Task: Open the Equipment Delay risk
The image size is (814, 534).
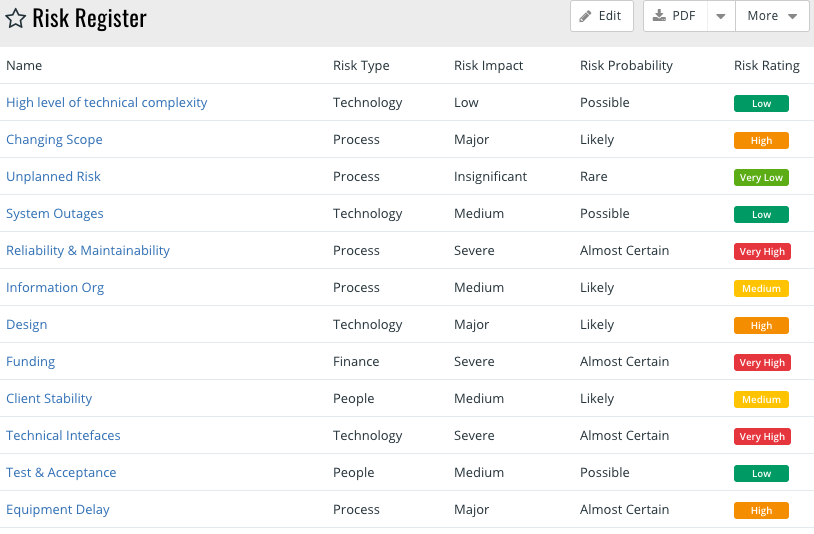Action: point(58,510)
